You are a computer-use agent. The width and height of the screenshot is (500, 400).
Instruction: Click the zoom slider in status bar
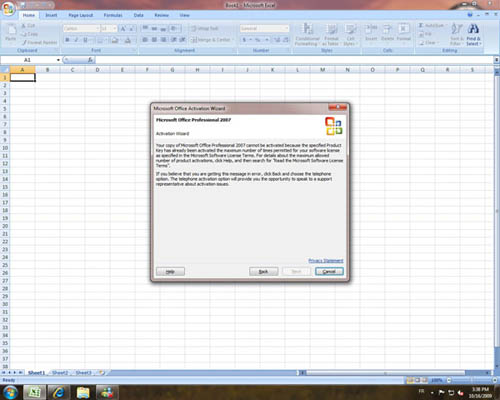(471, 380)
